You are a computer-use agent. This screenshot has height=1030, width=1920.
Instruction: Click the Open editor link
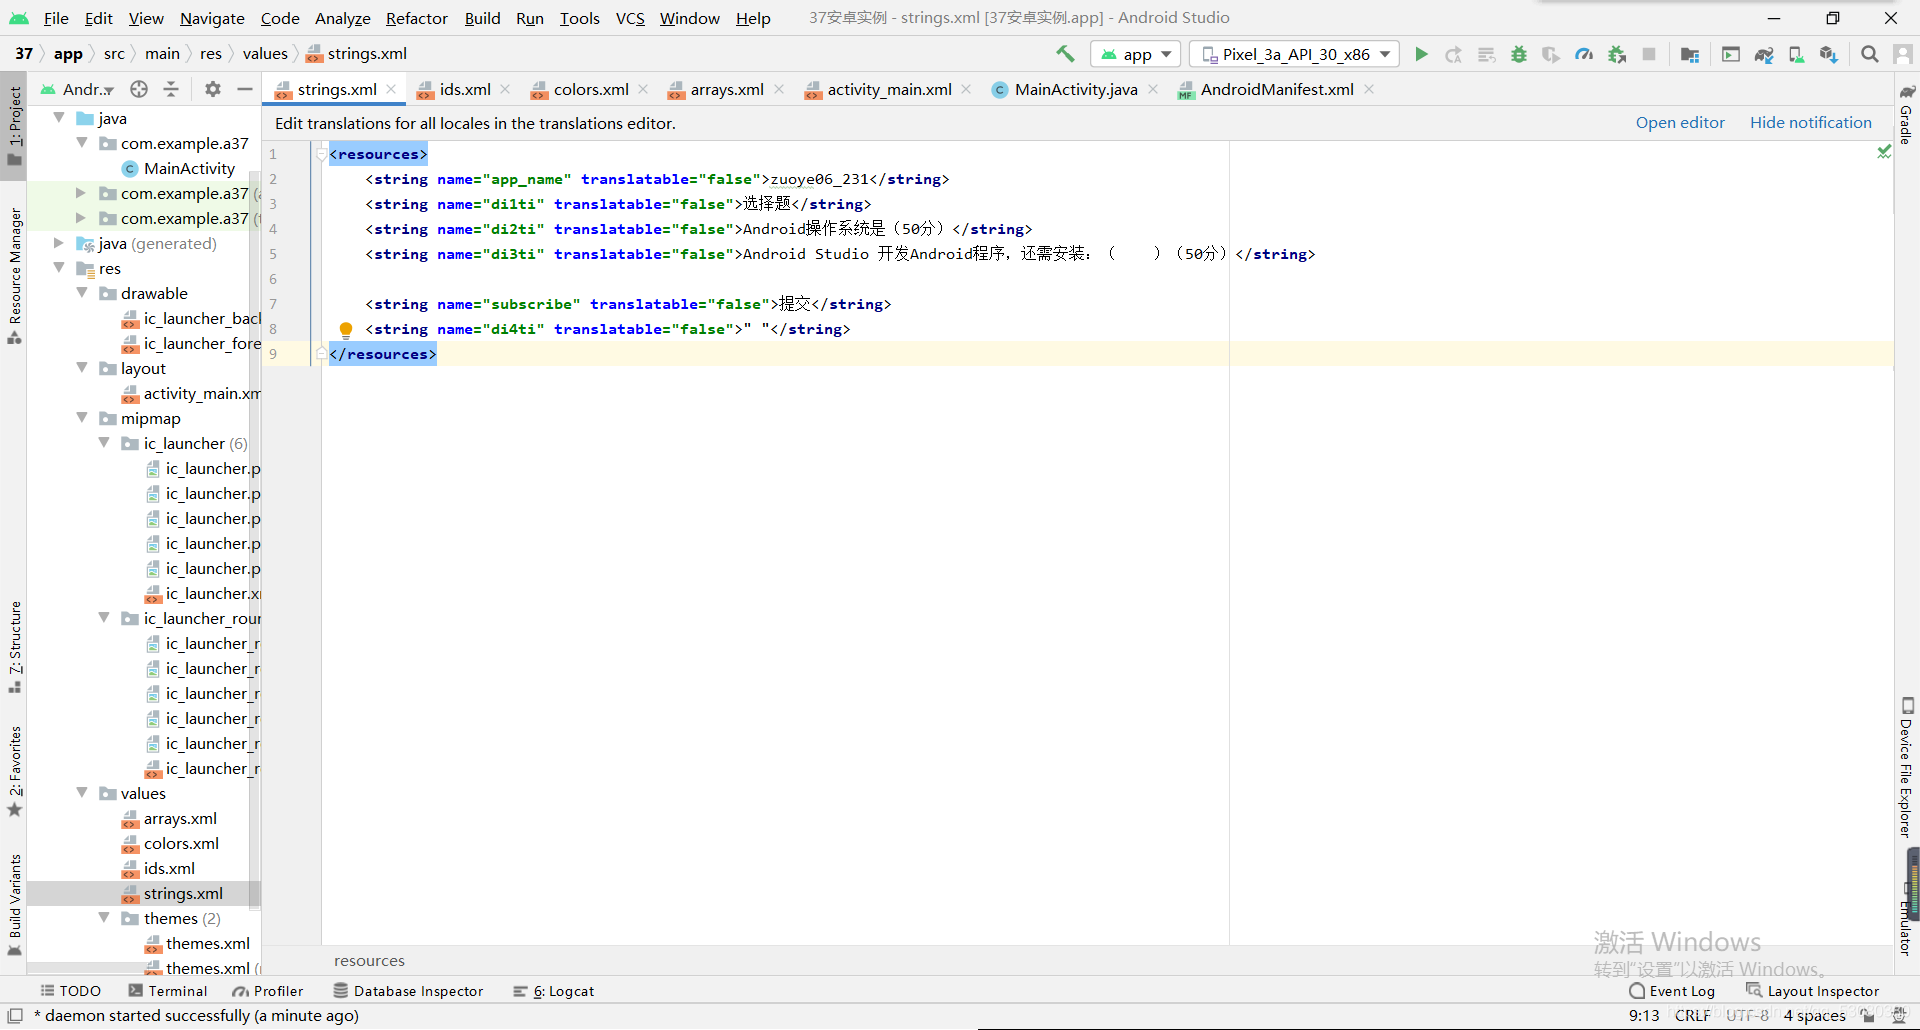1680,122
